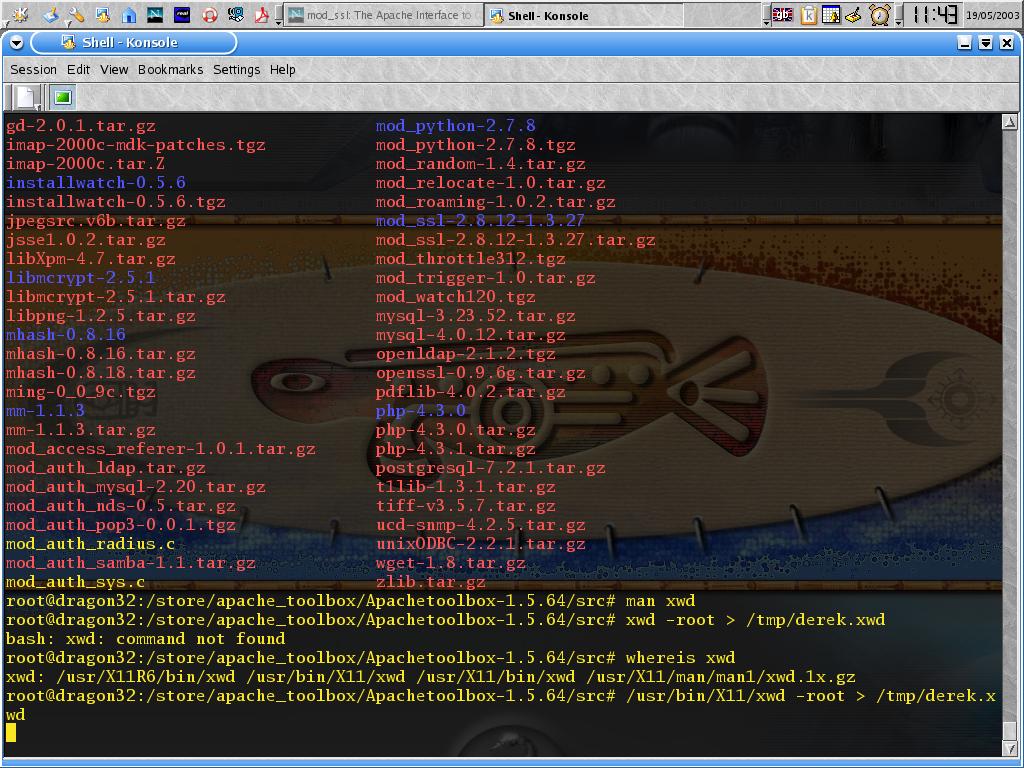The image size is (1024, 768).
Task: Click postgresql-7.2.1.tar.gz file name
Action: (x=490, y=468)
